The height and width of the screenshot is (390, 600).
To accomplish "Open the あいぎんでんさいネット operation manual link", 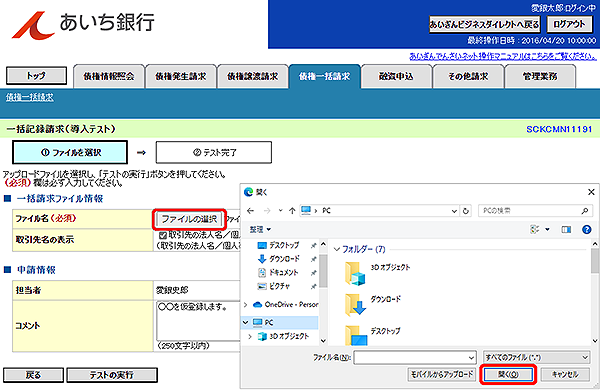I will click(x=503, y=56).
